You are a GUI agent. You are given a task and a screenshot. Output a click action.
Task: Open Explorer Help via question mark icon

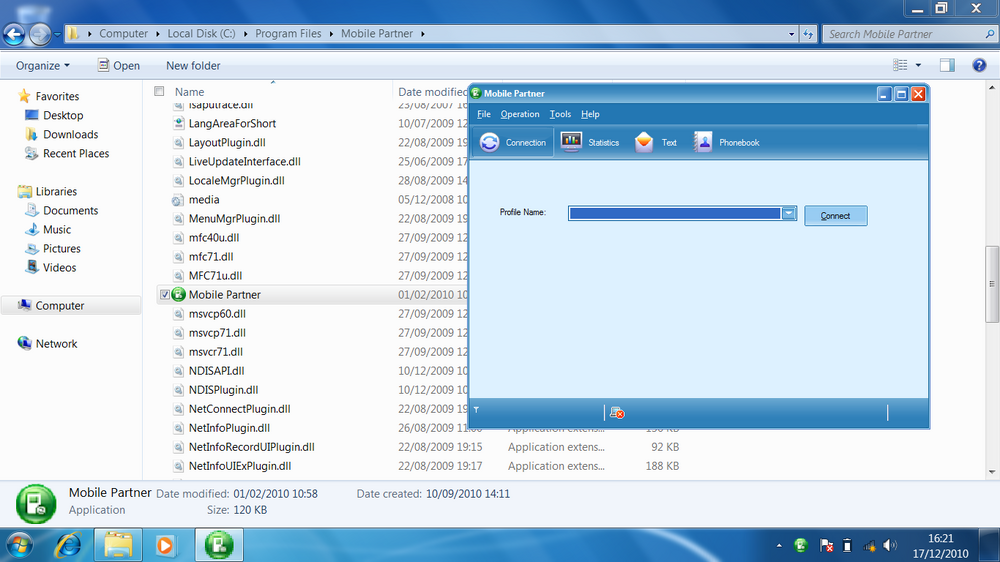979,65
